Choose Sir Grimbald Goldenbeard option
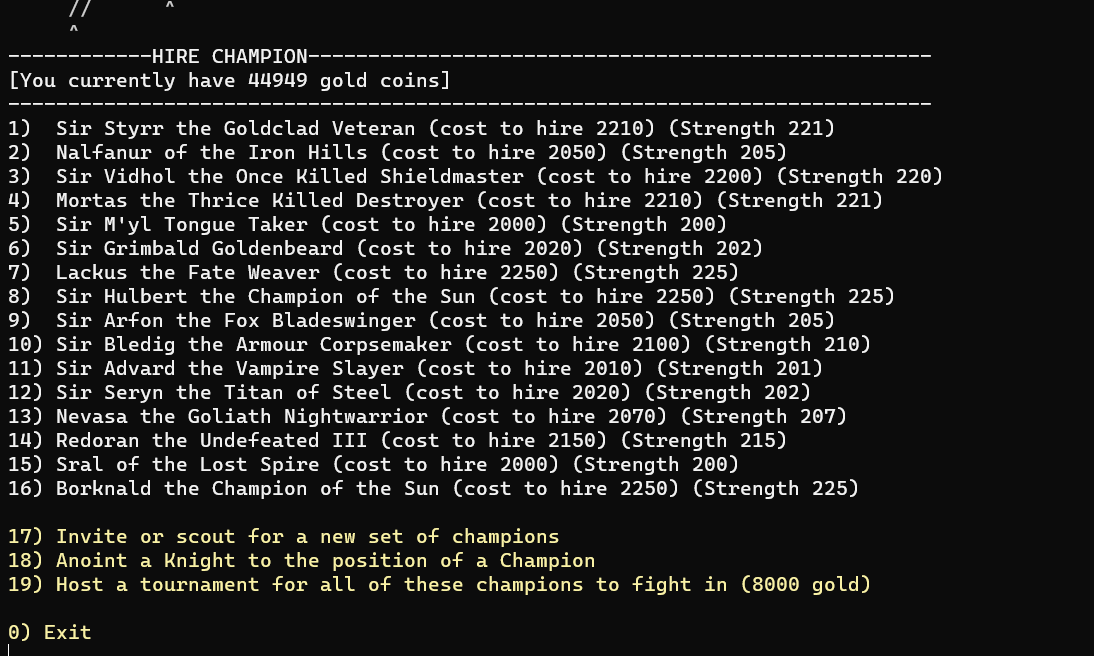 coord(385,248)
